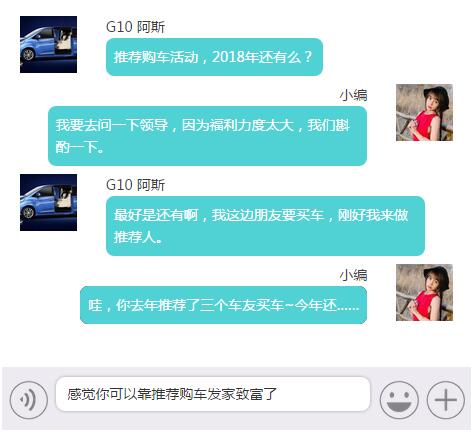The height and width of the screenshot is (432, 473).
Task: Click the lower '小编' sender name
Action: coord(353,275)
